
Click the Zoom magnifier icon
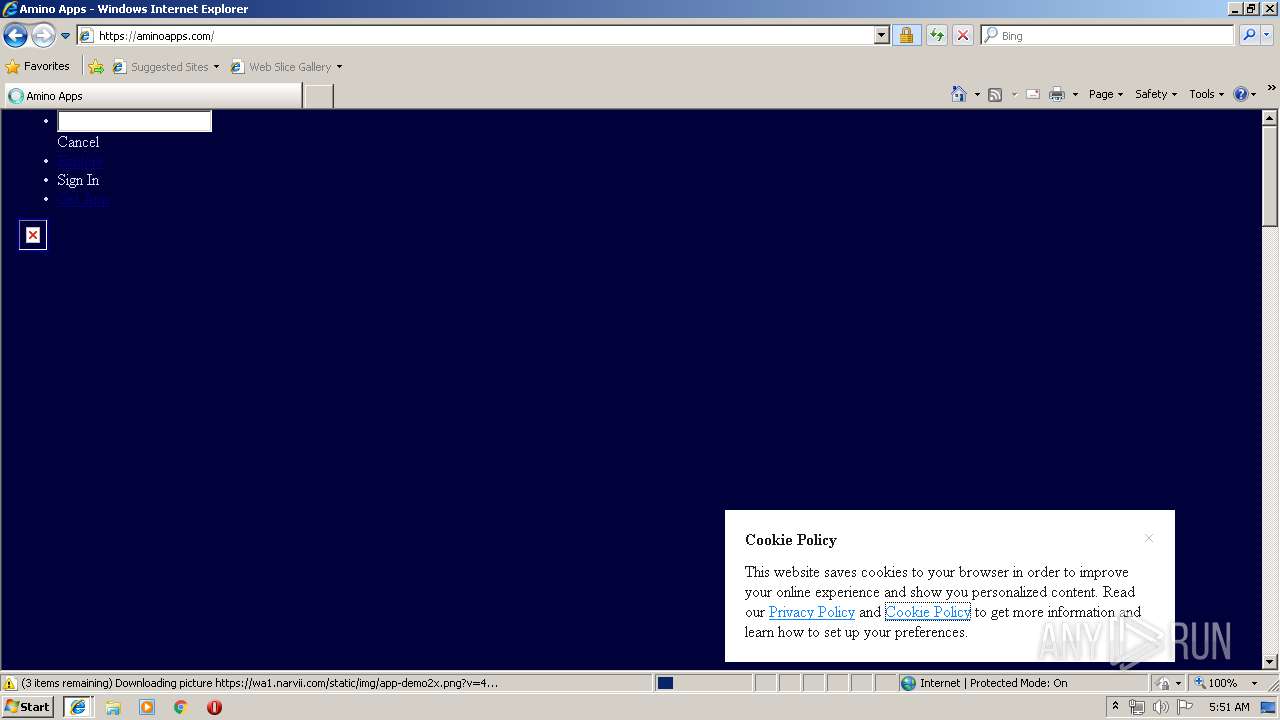(1199, 683)
